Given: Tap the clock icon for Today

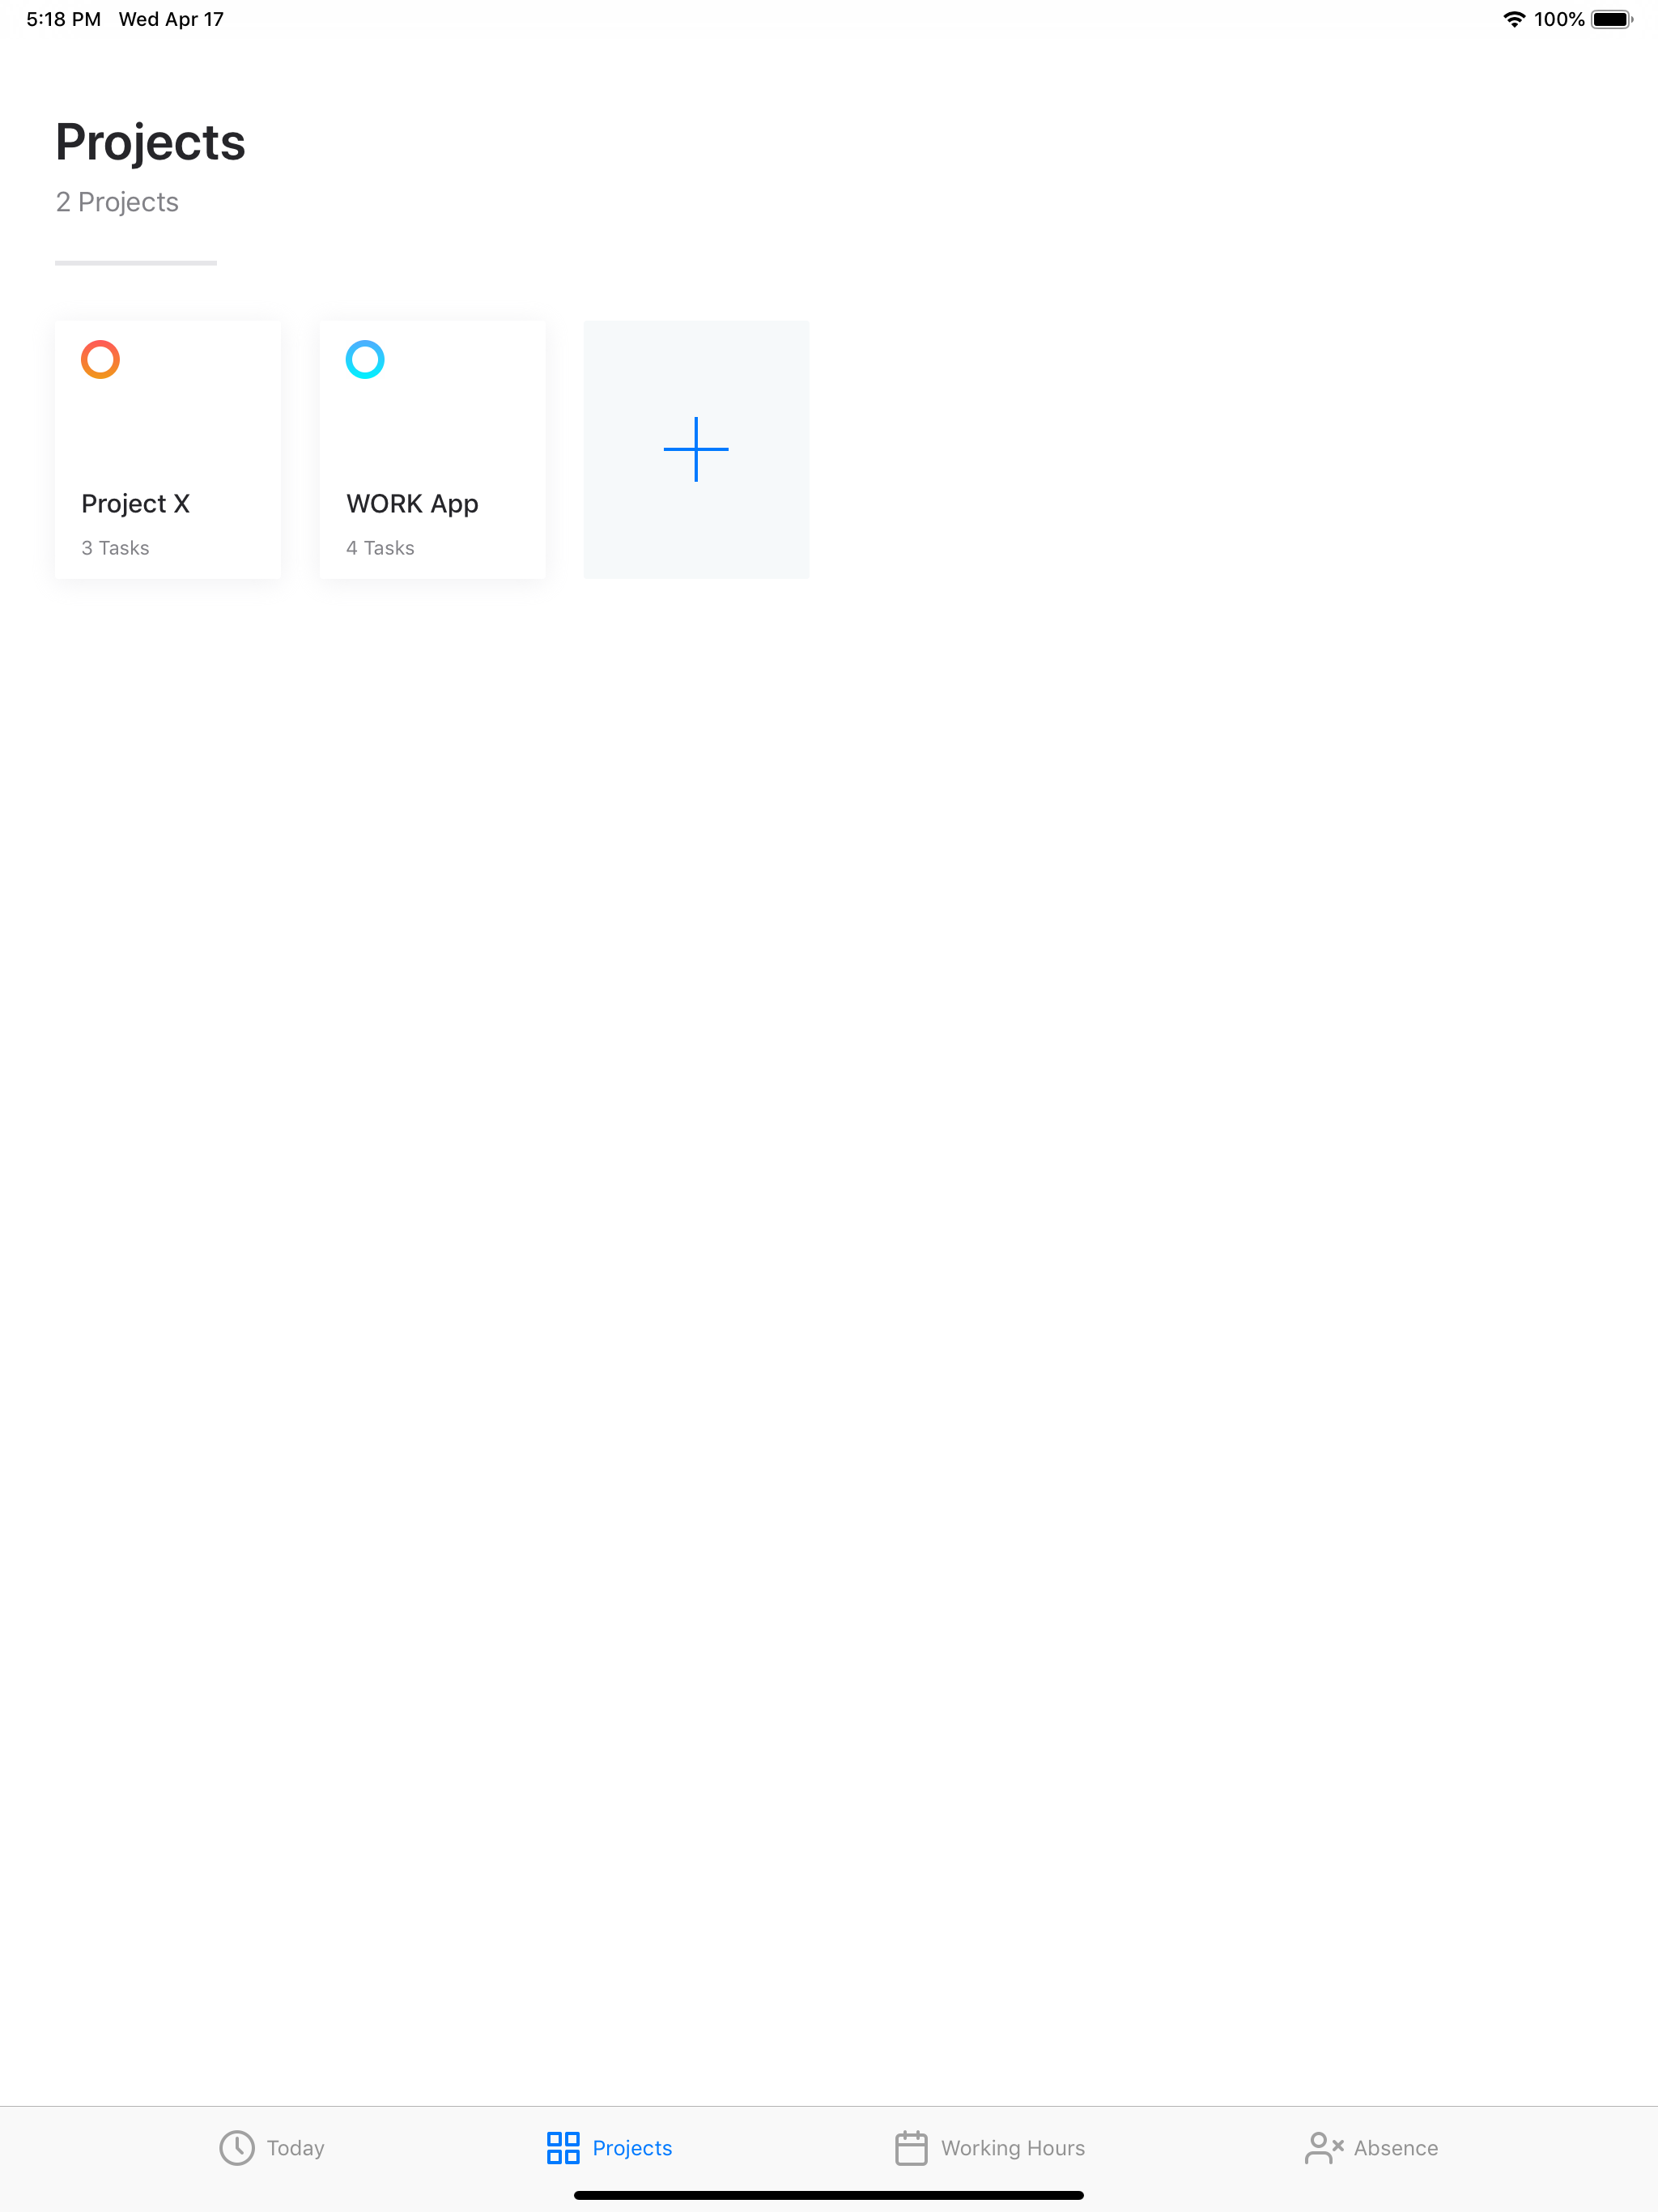Looking at the screenshot, I should [237, 2147].
